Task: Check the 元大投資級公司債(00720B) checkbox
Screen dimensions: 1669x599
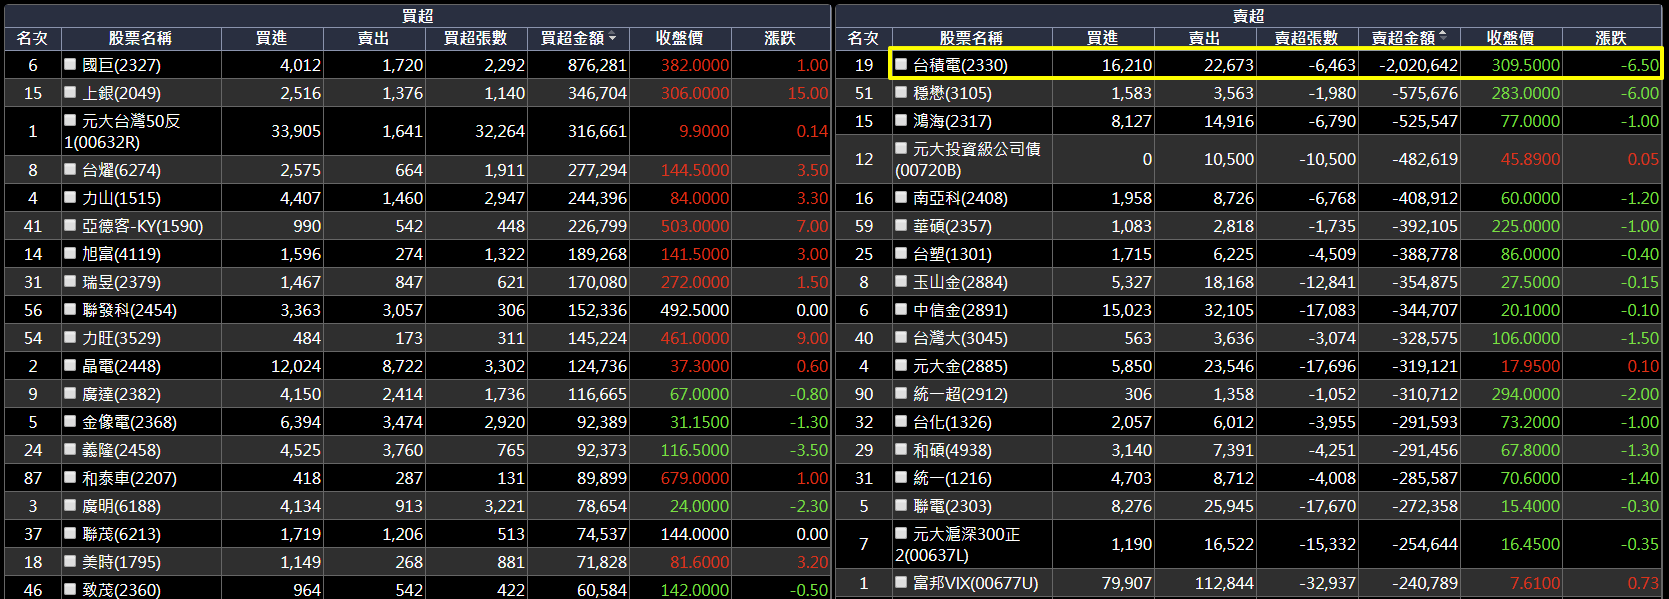Action: tap(901, 148)
